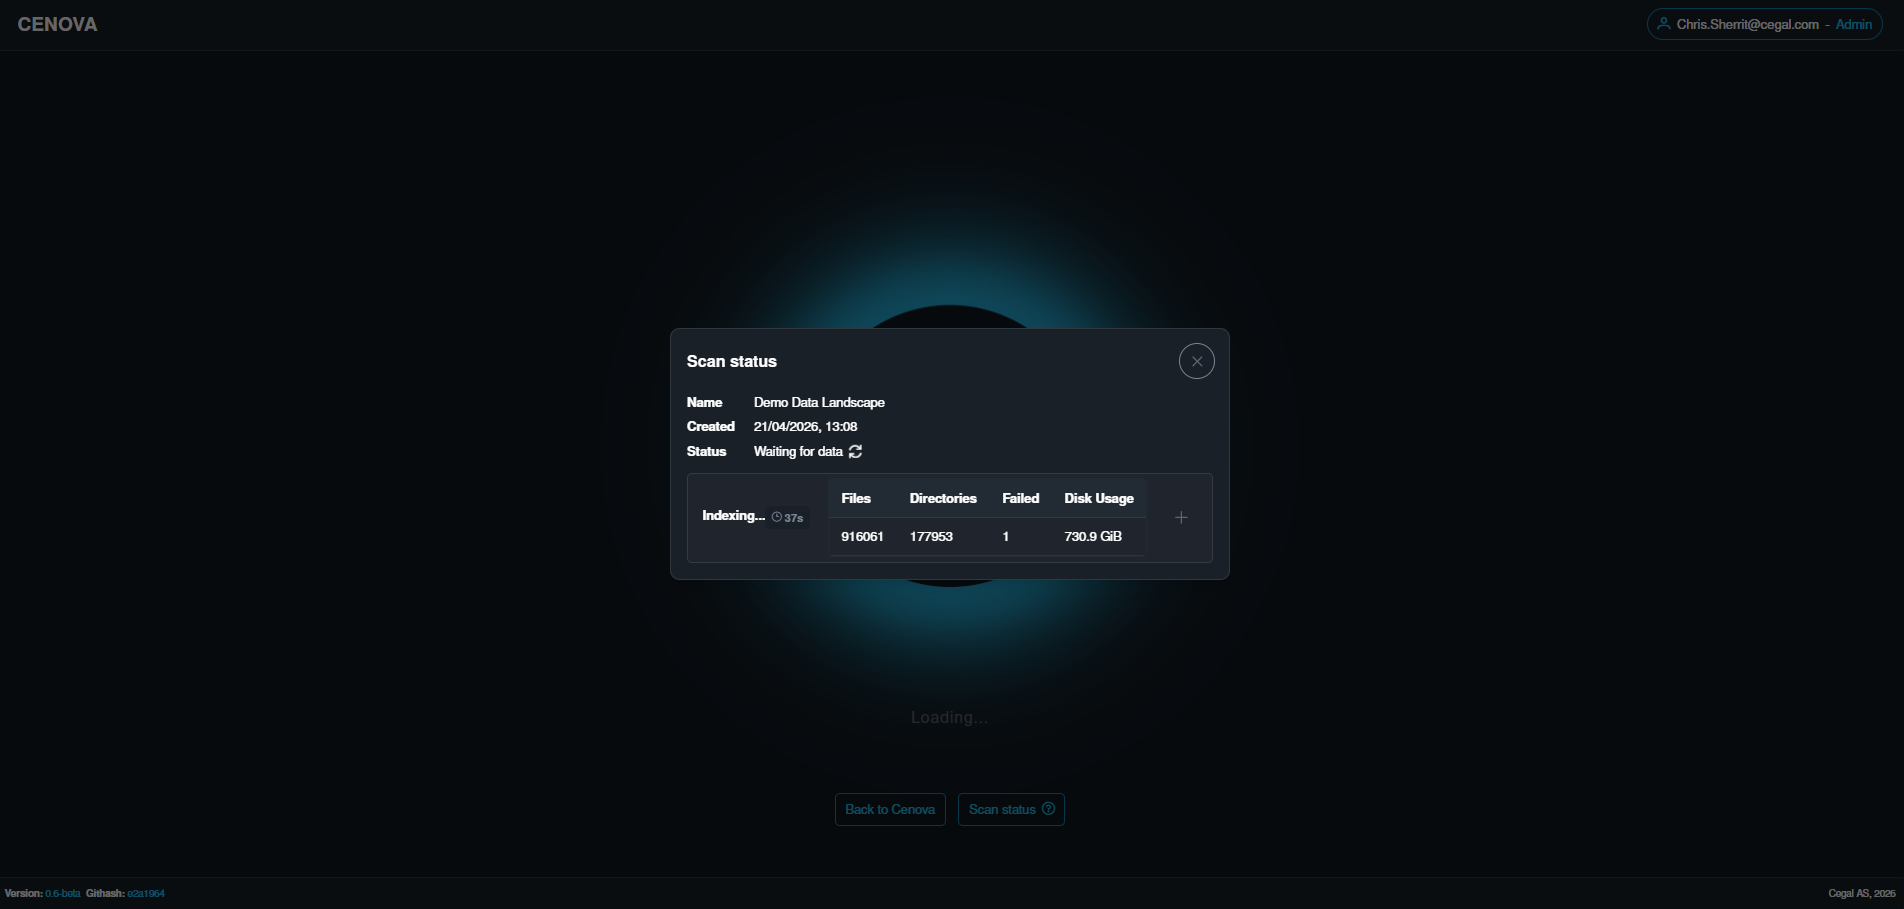
Task: Click the failed count value 1
Action: point(1006,537)
